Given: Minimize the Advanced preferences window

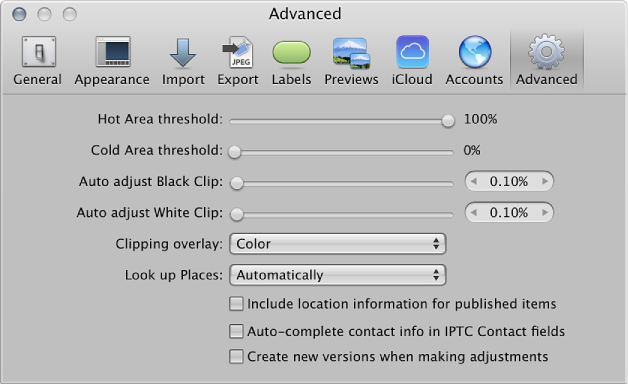Looking at the screenshot, I should (44, 14).
